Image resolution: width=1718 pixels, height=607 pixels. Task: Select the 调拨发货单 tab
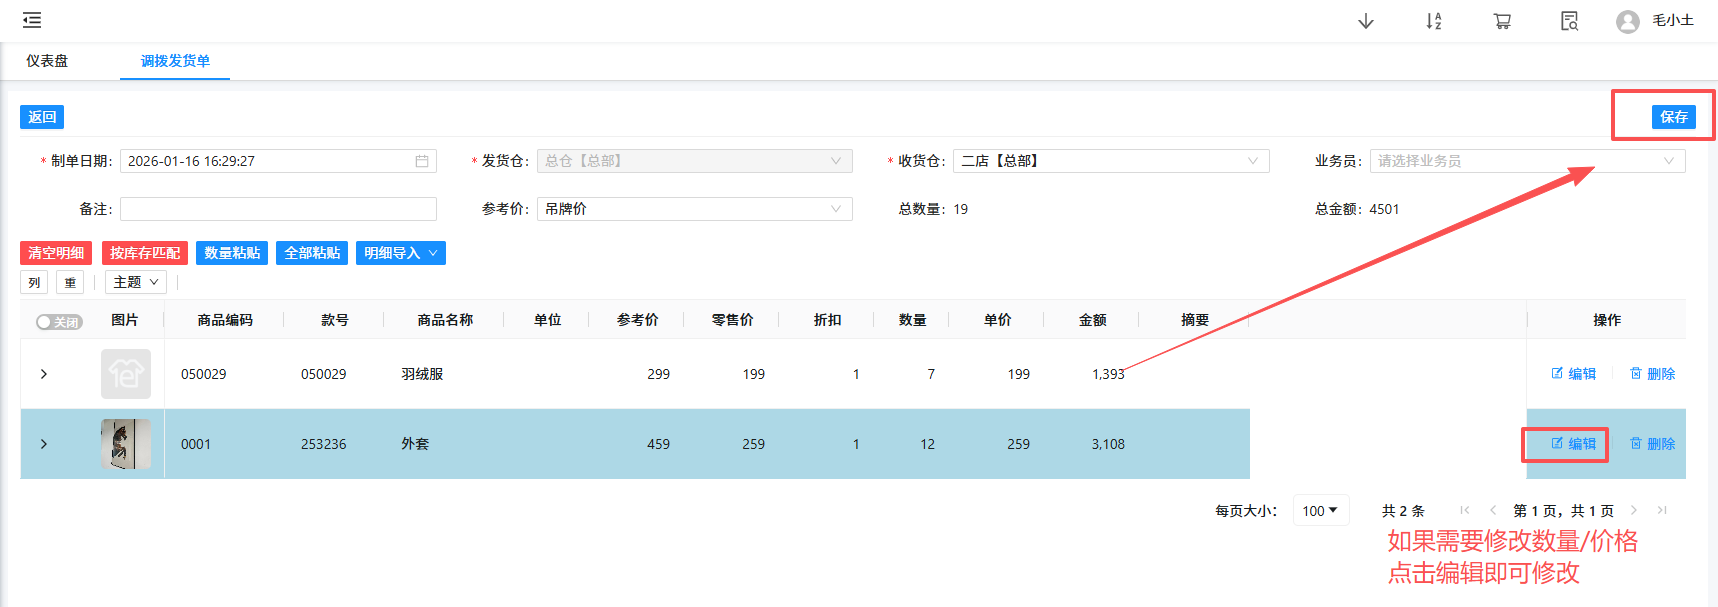click(175, 61)
